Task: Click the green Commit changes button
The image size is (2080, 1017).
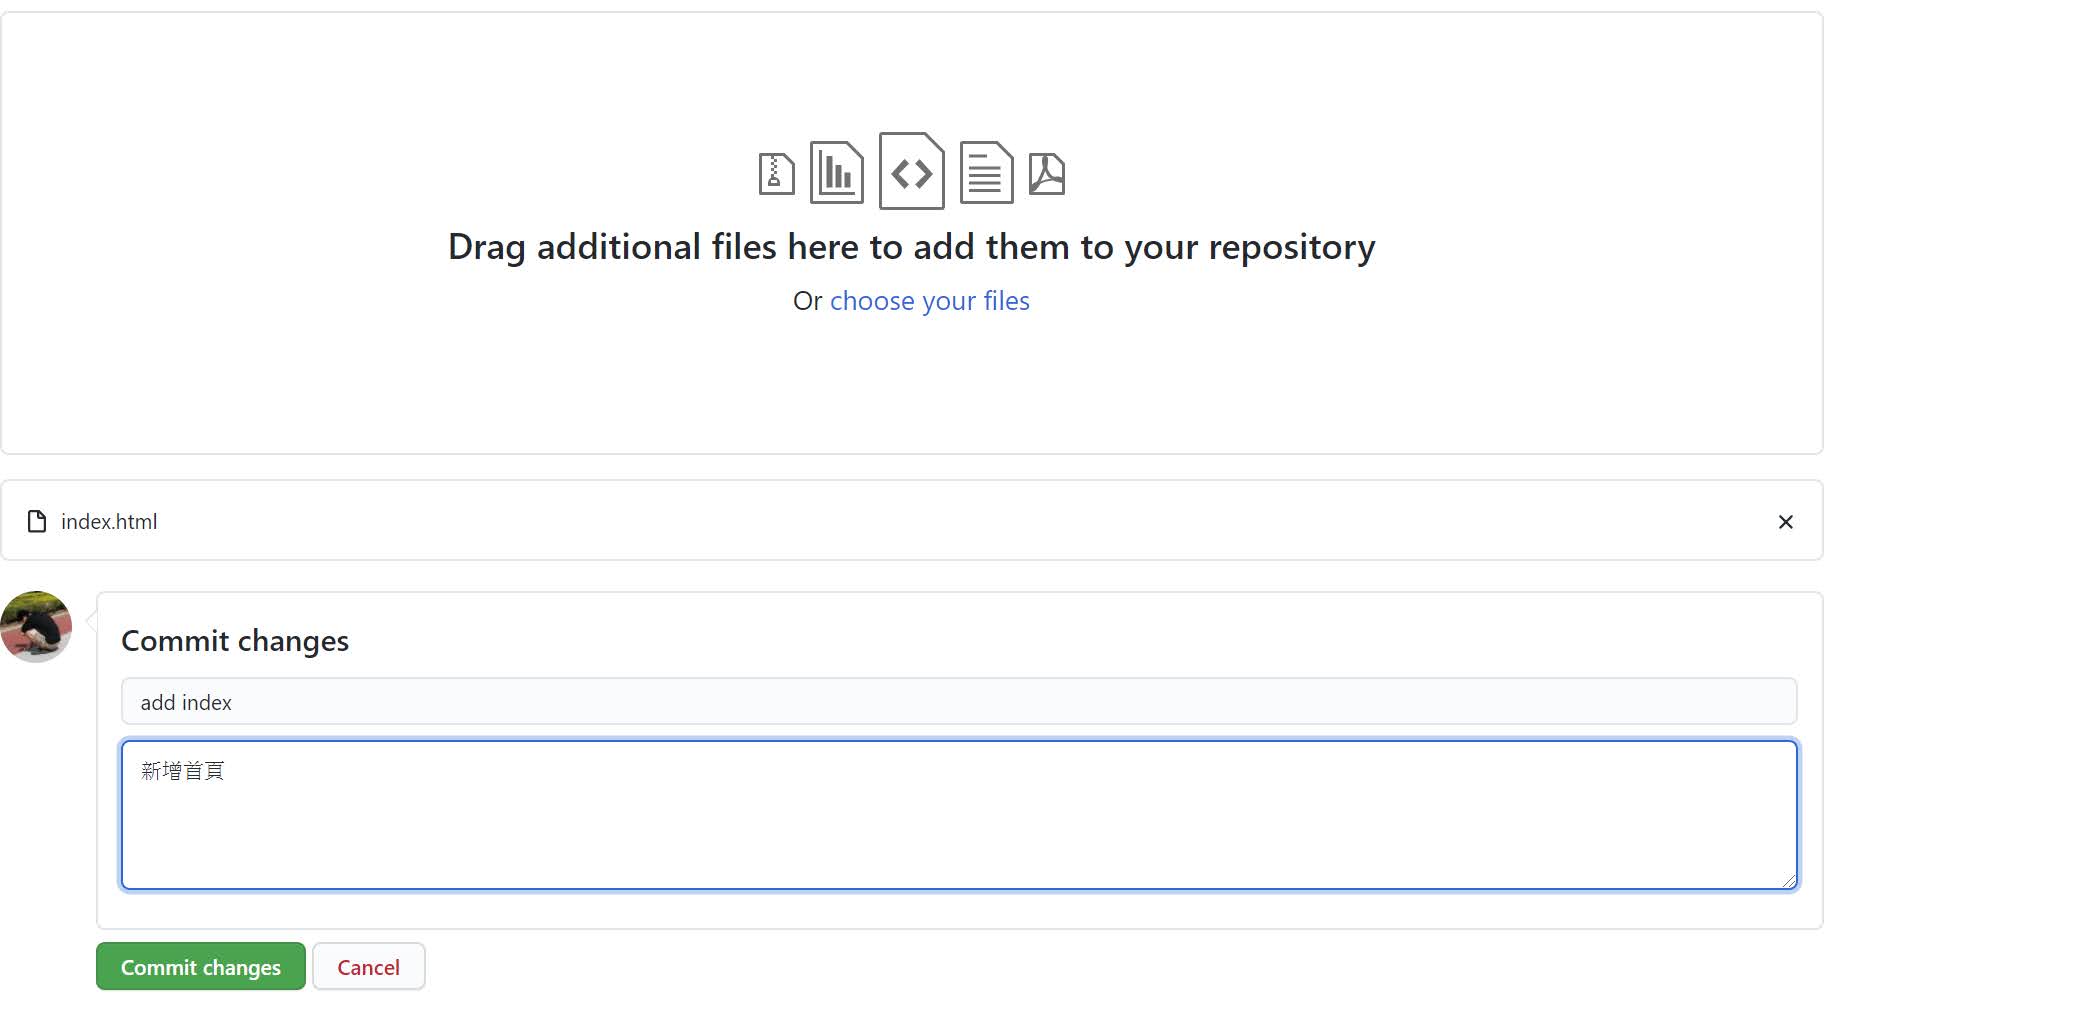Action: click(x=201, y=967)
